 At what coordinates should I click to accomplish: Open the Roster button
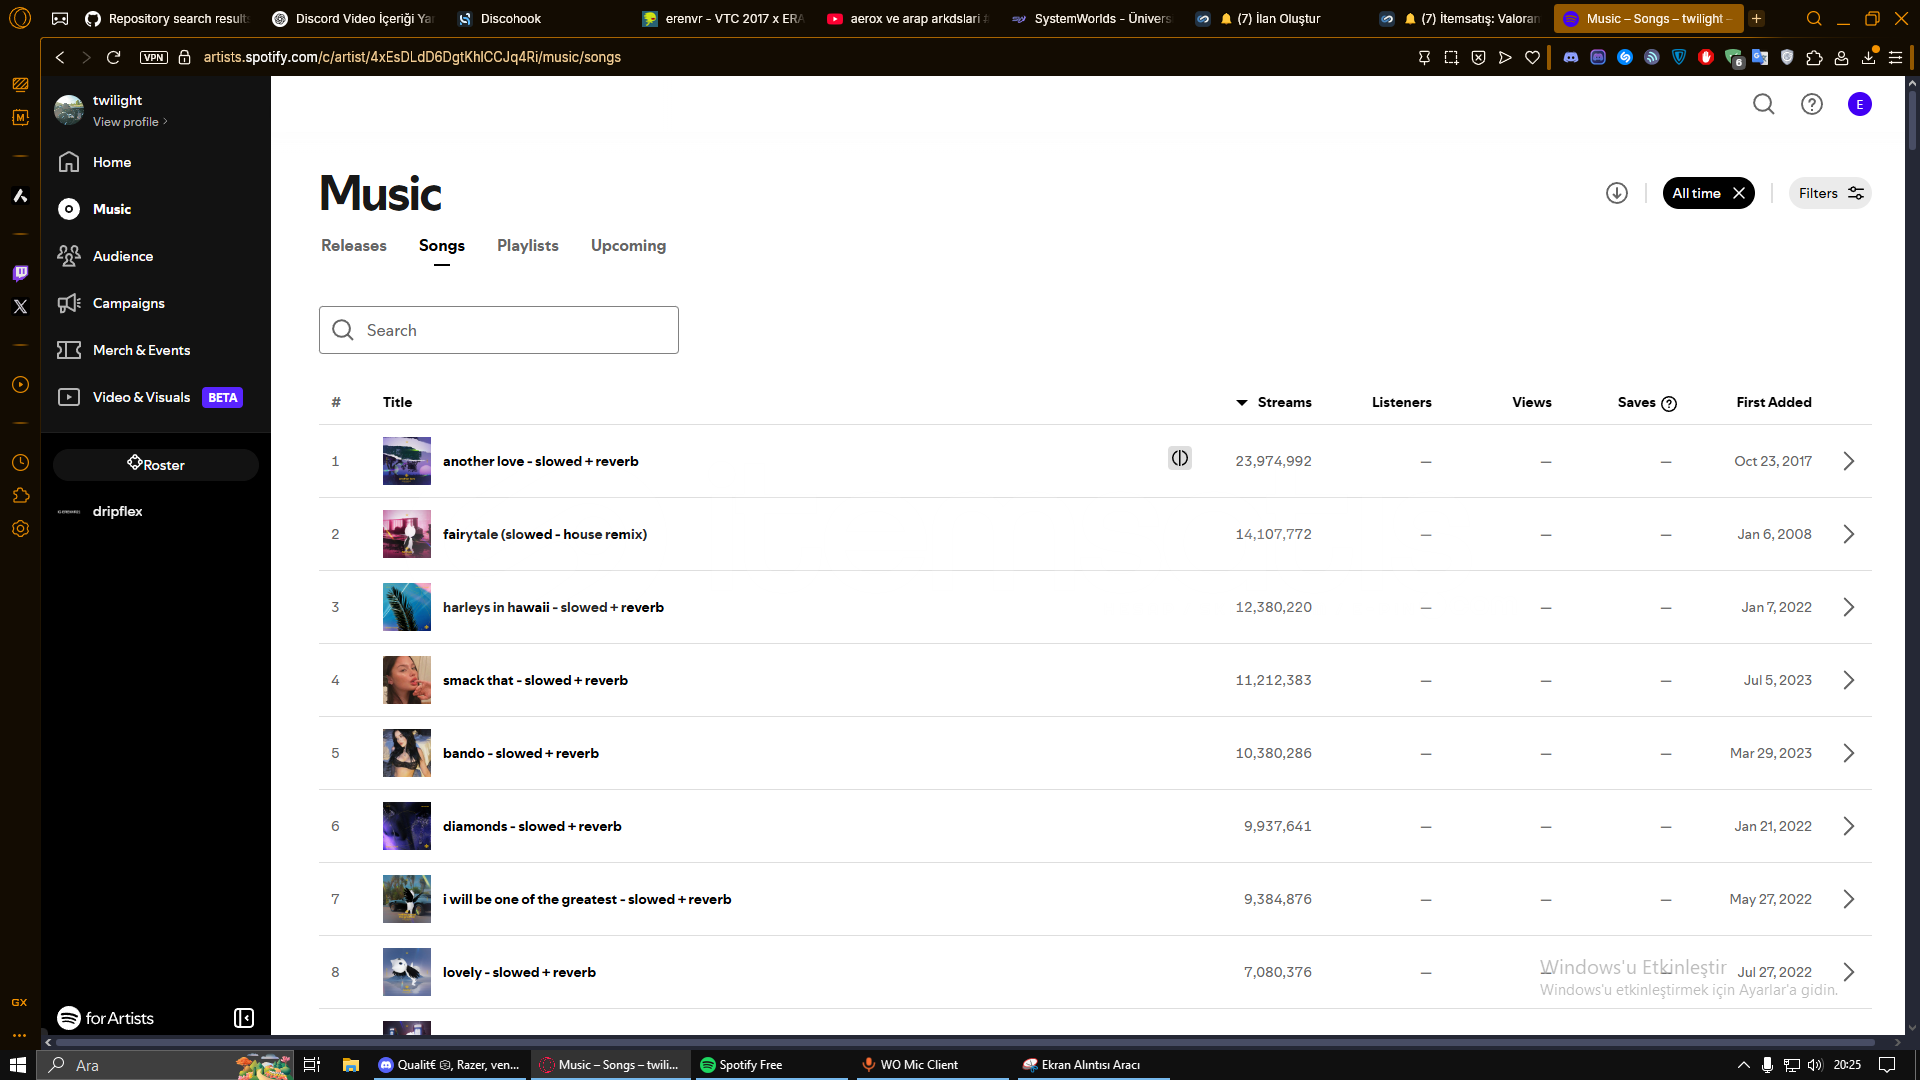point(156,465)
